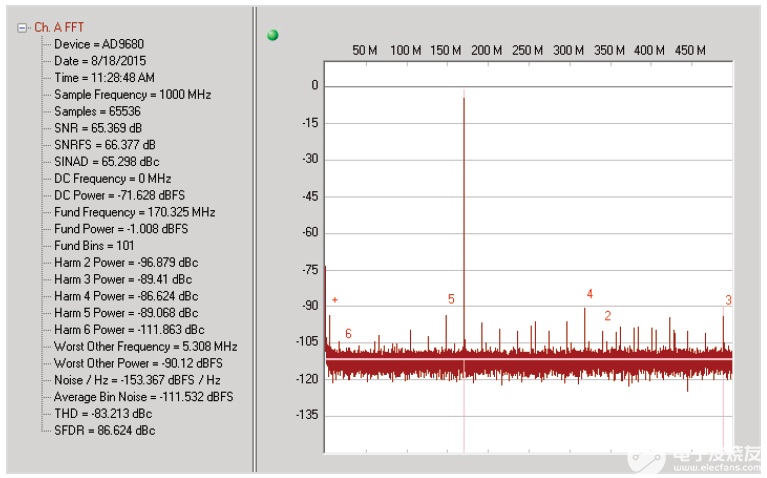The height and width of the screenshot is (478, 767).
Task: Click the SNR = 65.369 dB entry
Action: pyautogui.click(x=98, y=128)
